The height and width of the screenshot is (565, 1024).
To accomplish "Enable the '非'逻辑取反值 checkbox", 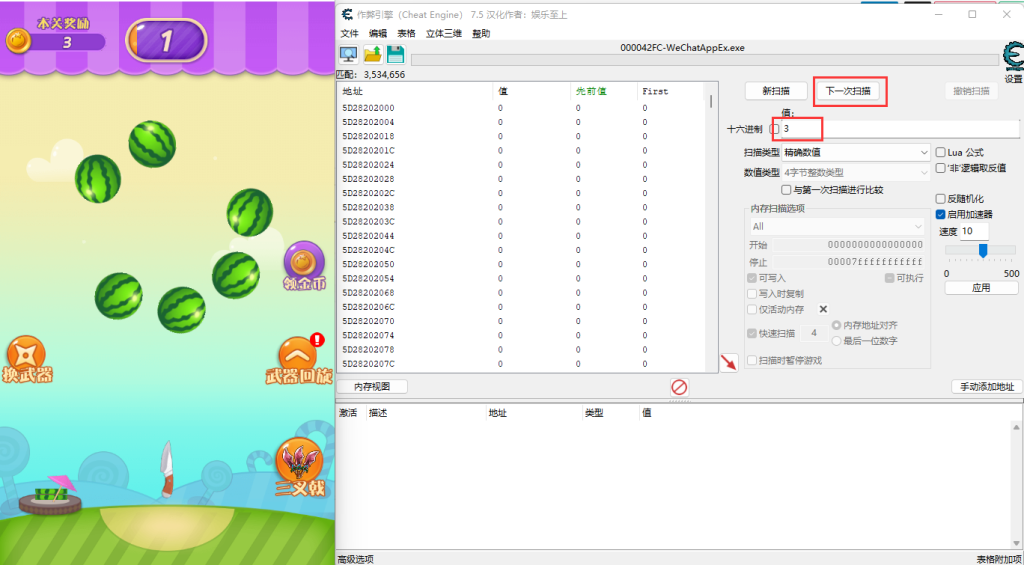I will coord(940,168).
